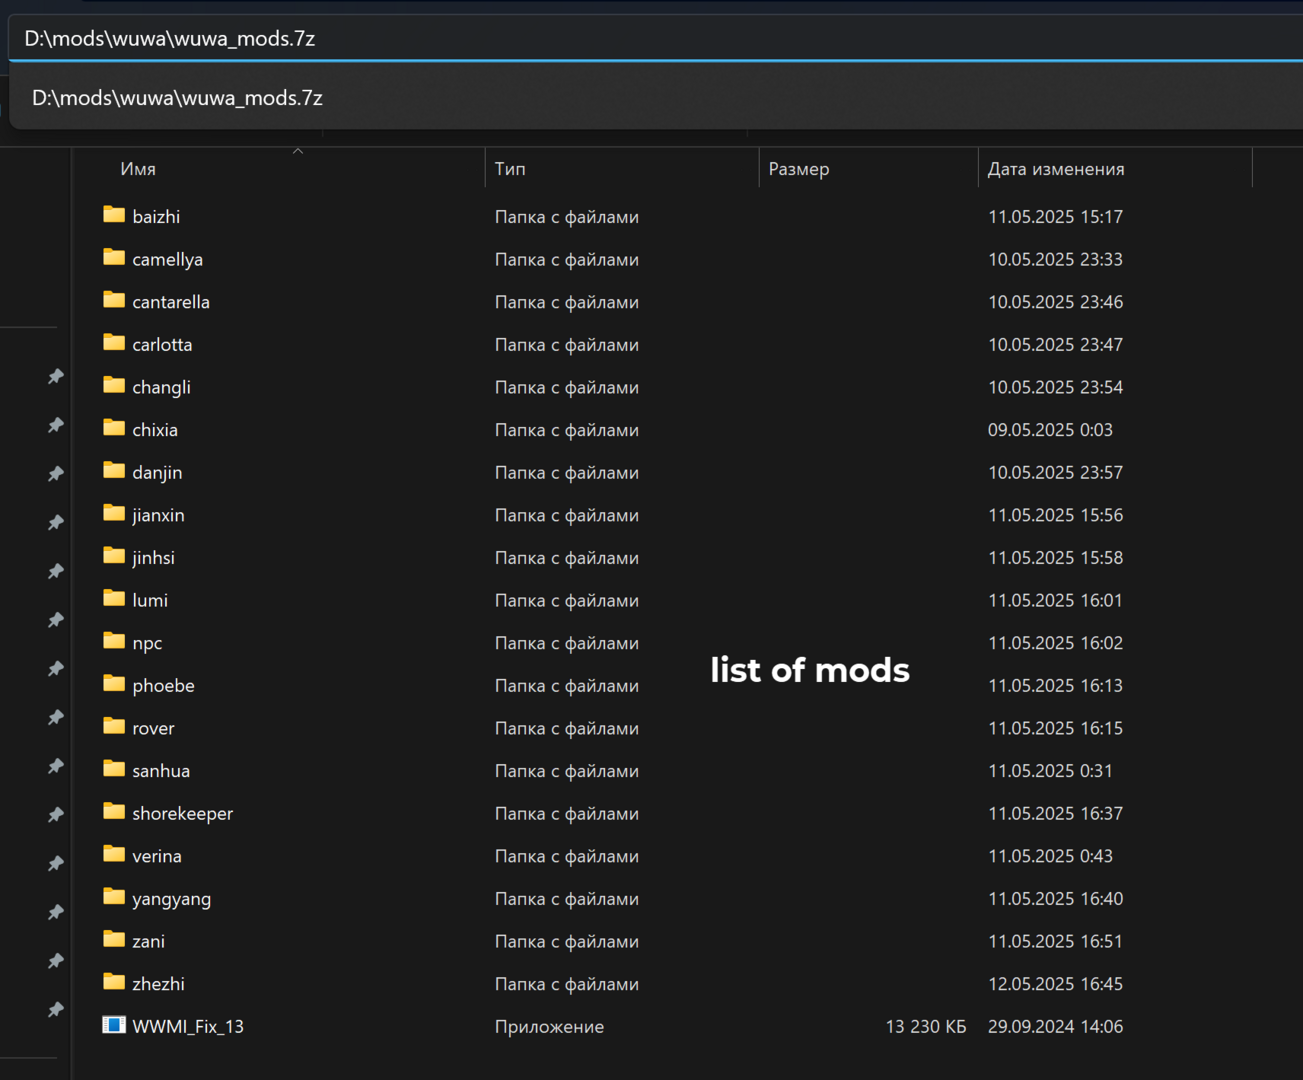This screenshot has height=1080, width=1303.
Task: Click the sanhua folder icon
Action: [114, 770]
